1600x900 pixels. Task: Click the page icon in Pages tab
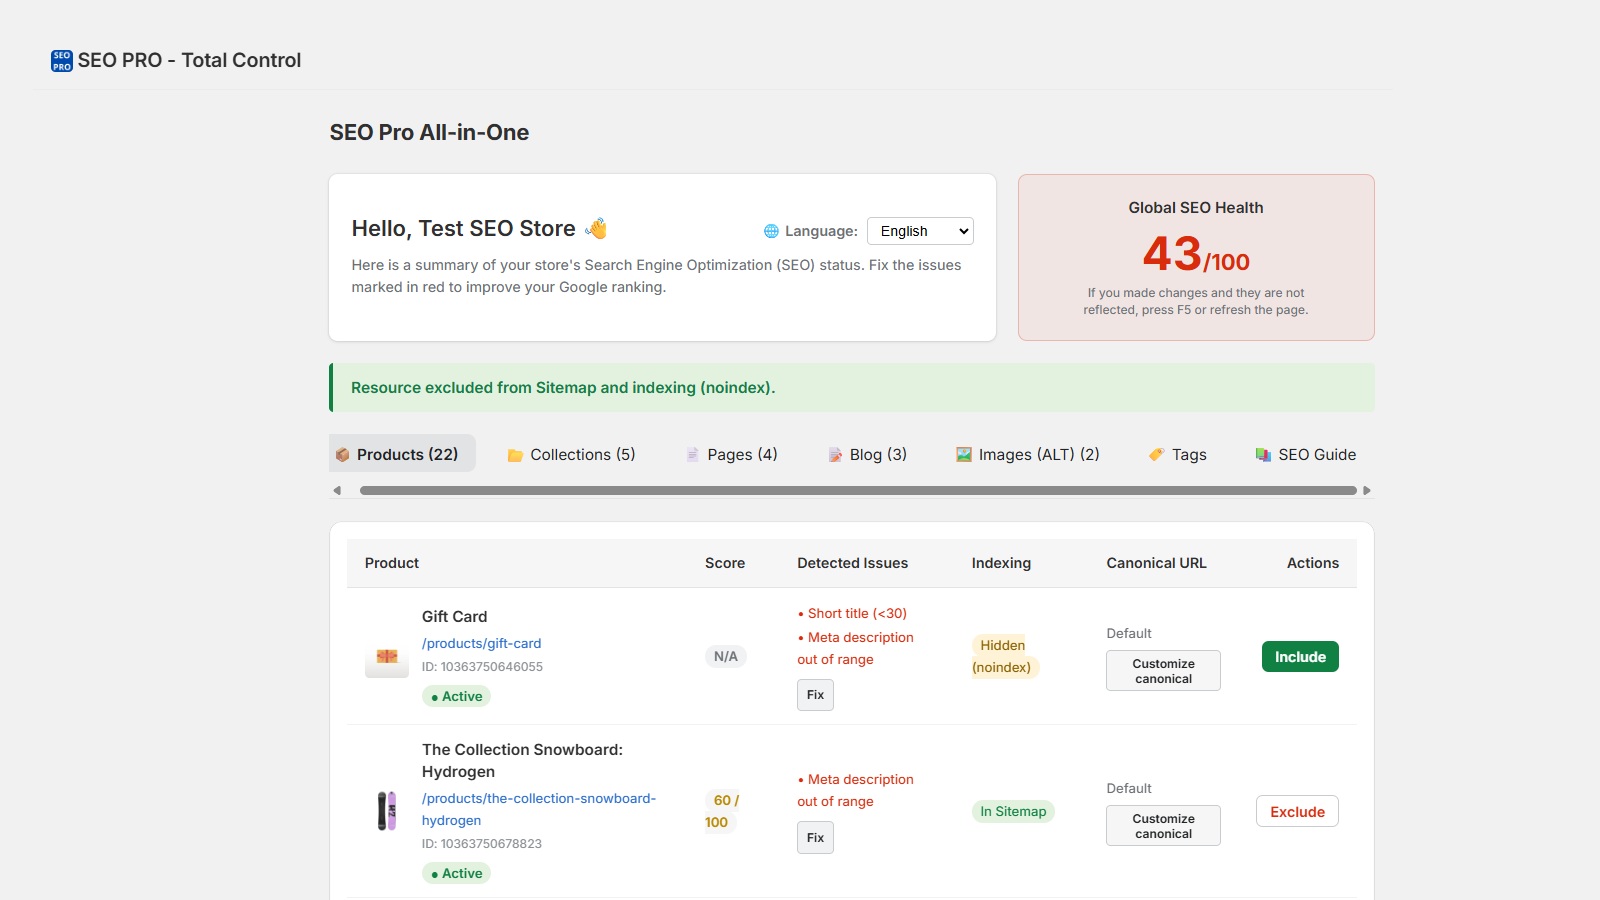[692, 455]
